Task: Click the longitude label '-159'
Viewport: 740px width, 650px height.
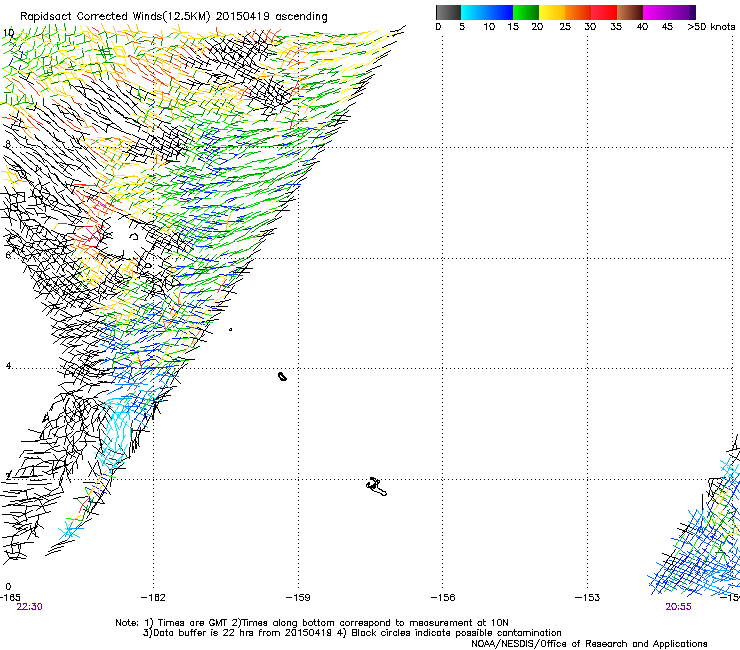Action: (298, 598)
